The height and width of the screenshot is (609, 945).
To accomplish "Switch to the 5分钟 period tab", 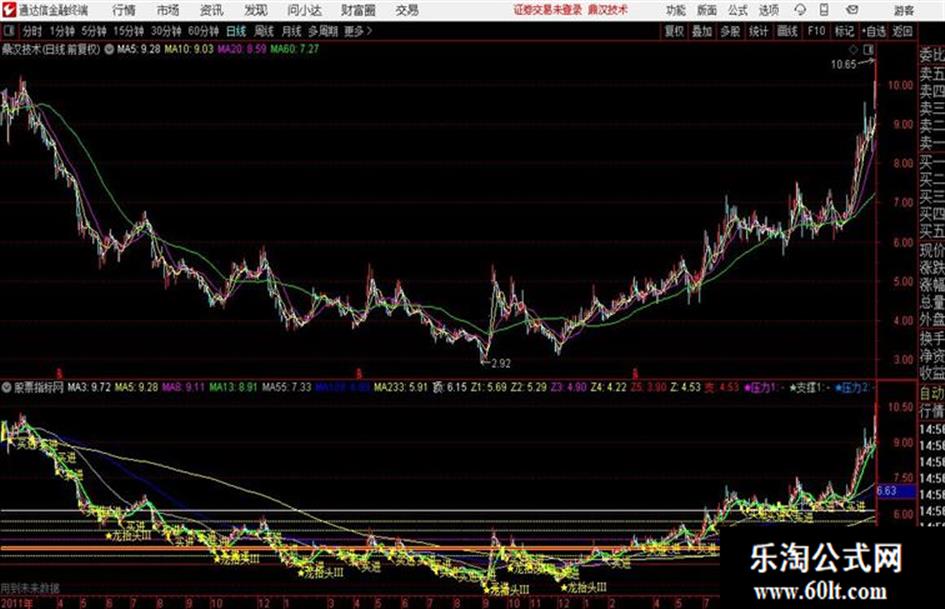I will pos(93,31).
